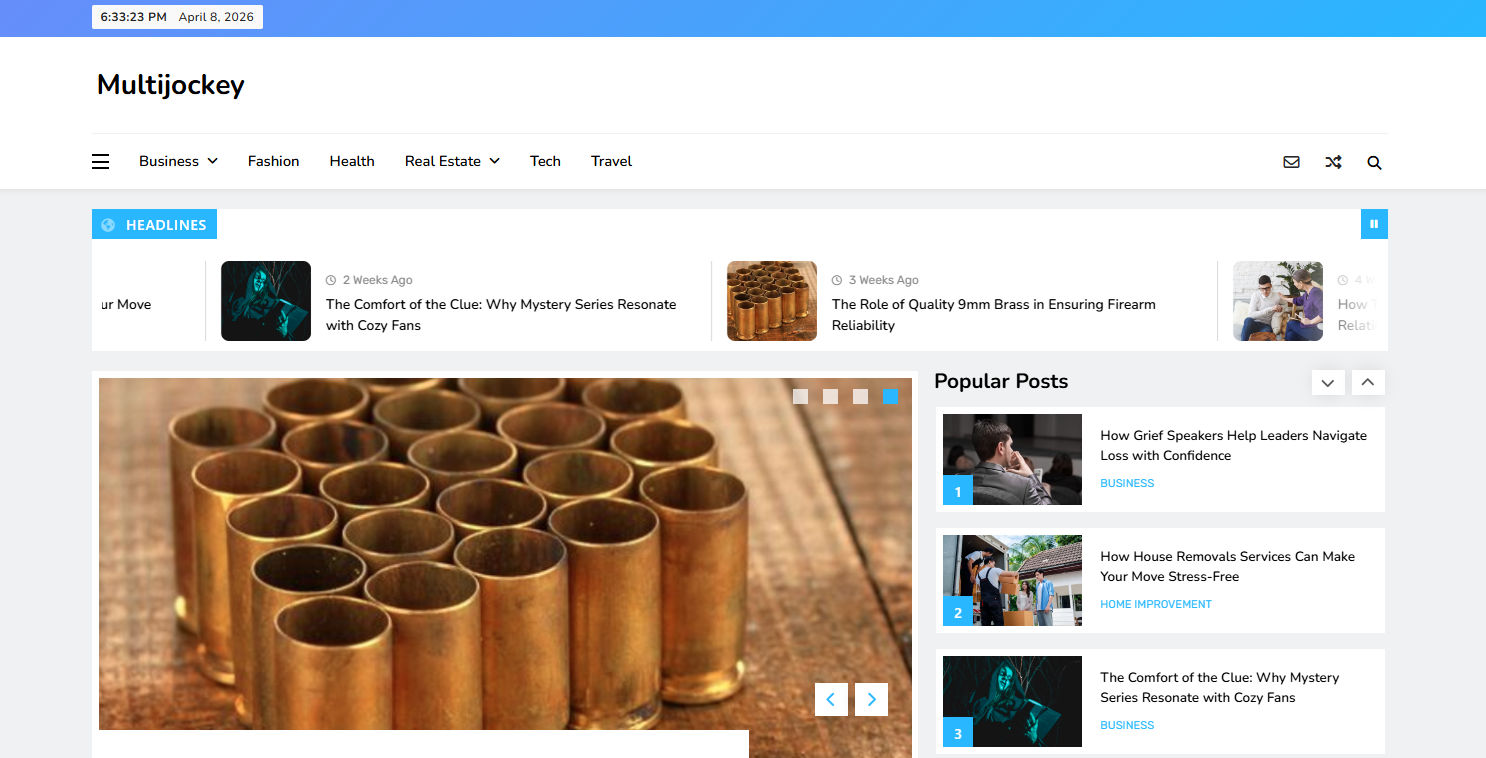
Task: Open headline about Quality 9mm Brass
Action: [994, 315]
